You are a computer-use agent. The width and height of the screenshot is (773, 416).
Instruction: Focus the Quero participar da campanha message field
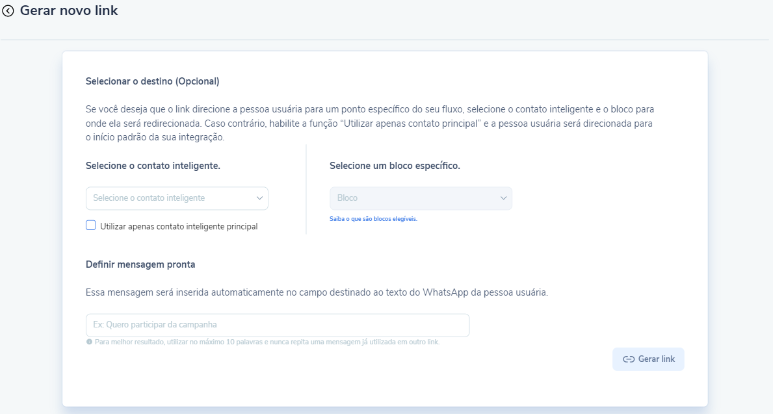click(277, 325)
